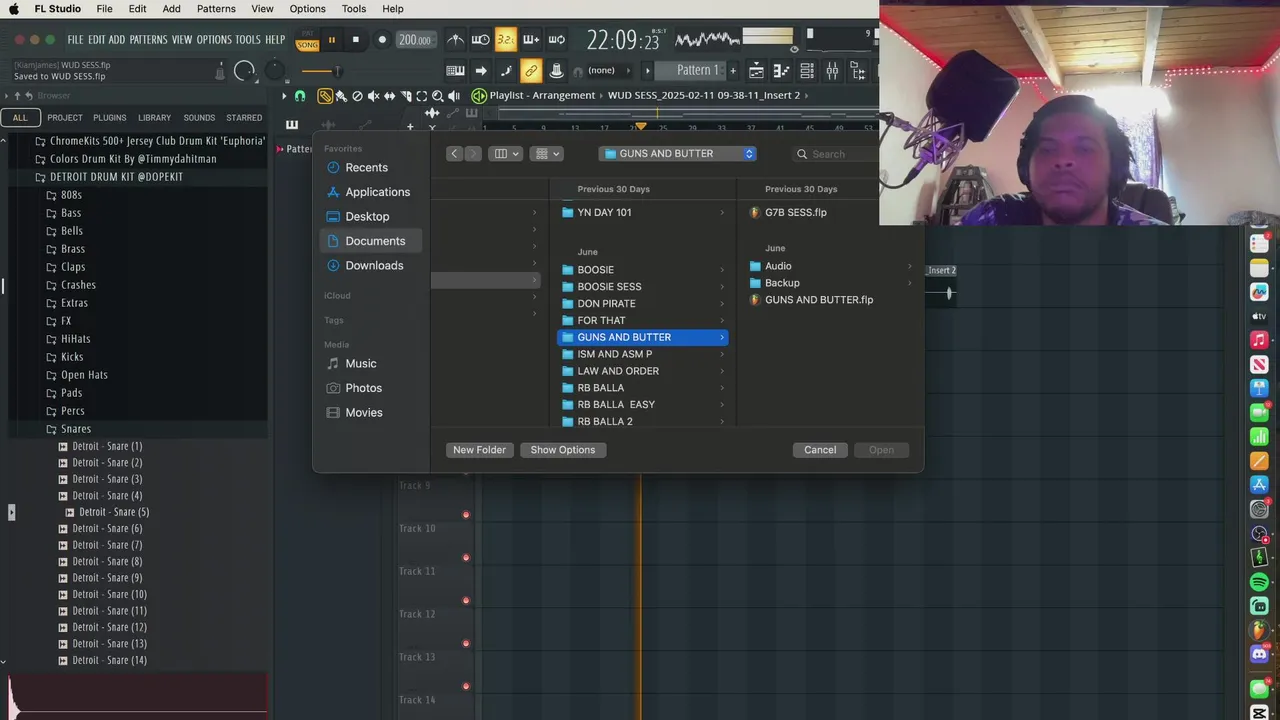The image size is (1280, 720).
Task: Toggle the highlighted countdown before recording icon
Action: pyautogui.click(x=506, y=40)
